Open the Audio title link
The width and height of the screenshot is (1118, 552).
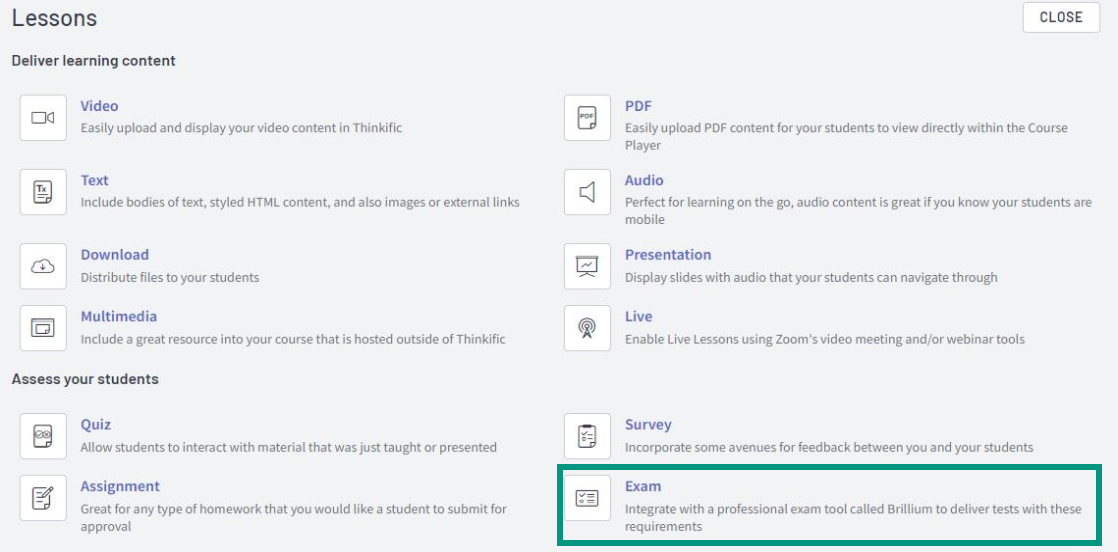tap(645, 180)
